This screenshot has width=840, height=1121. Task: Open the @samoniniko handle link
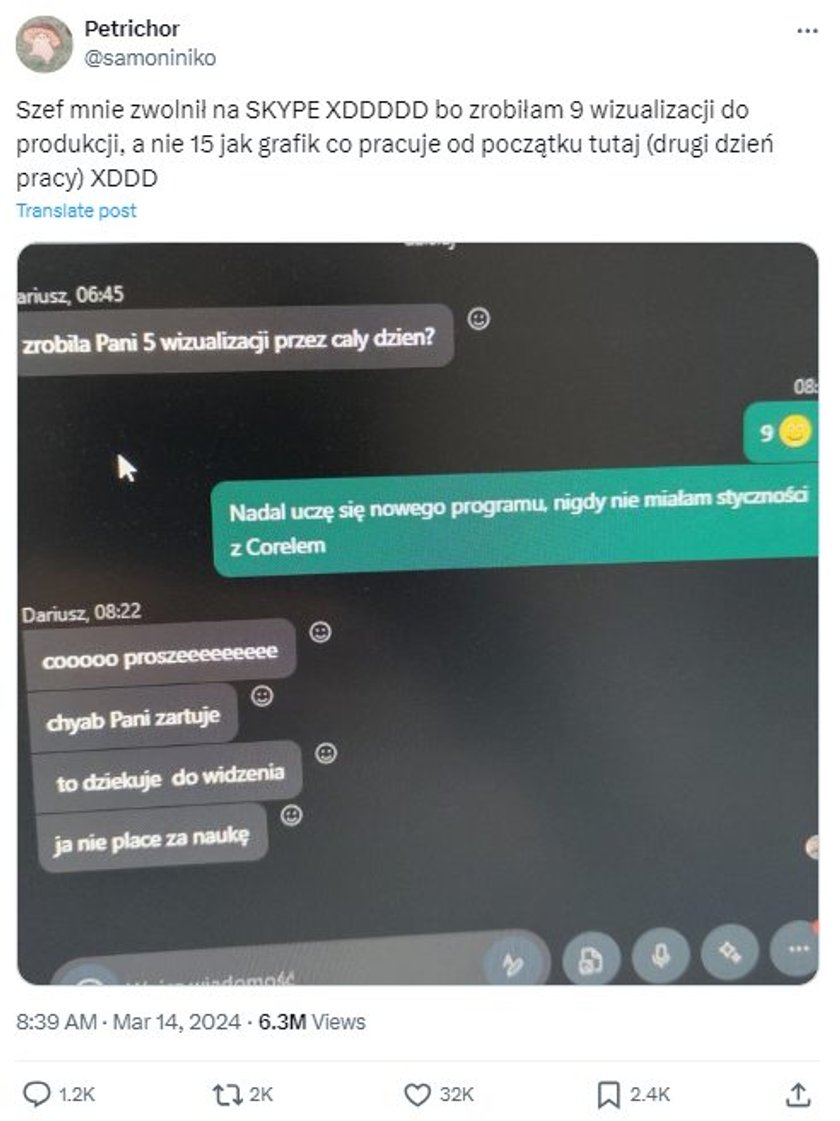click(x=150, y=58)
